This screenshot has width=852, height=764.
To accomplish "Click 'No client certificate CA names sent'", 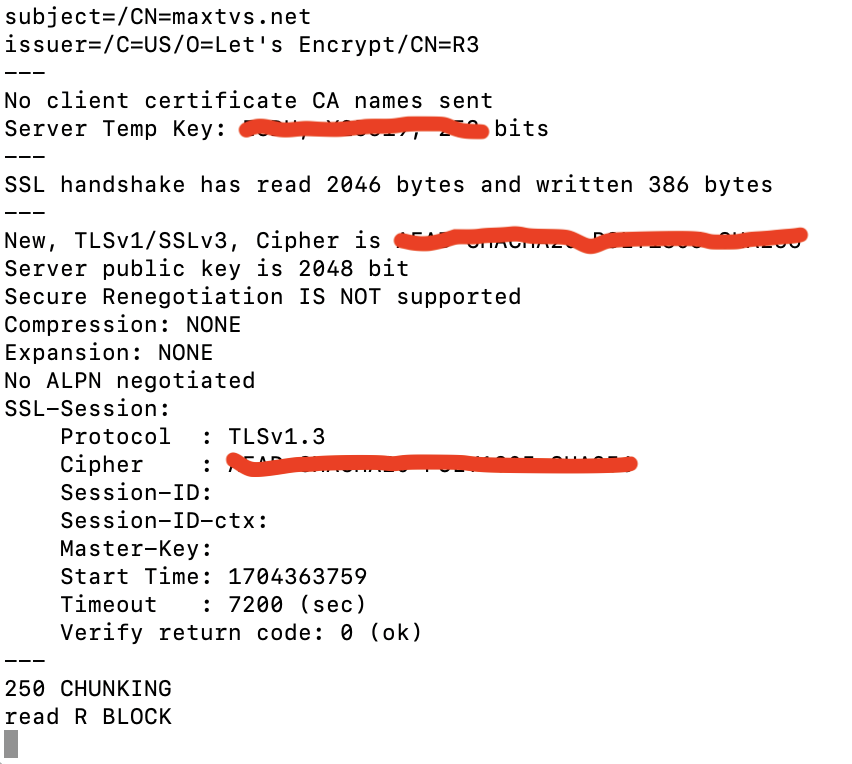I will (x=248, y=100).
